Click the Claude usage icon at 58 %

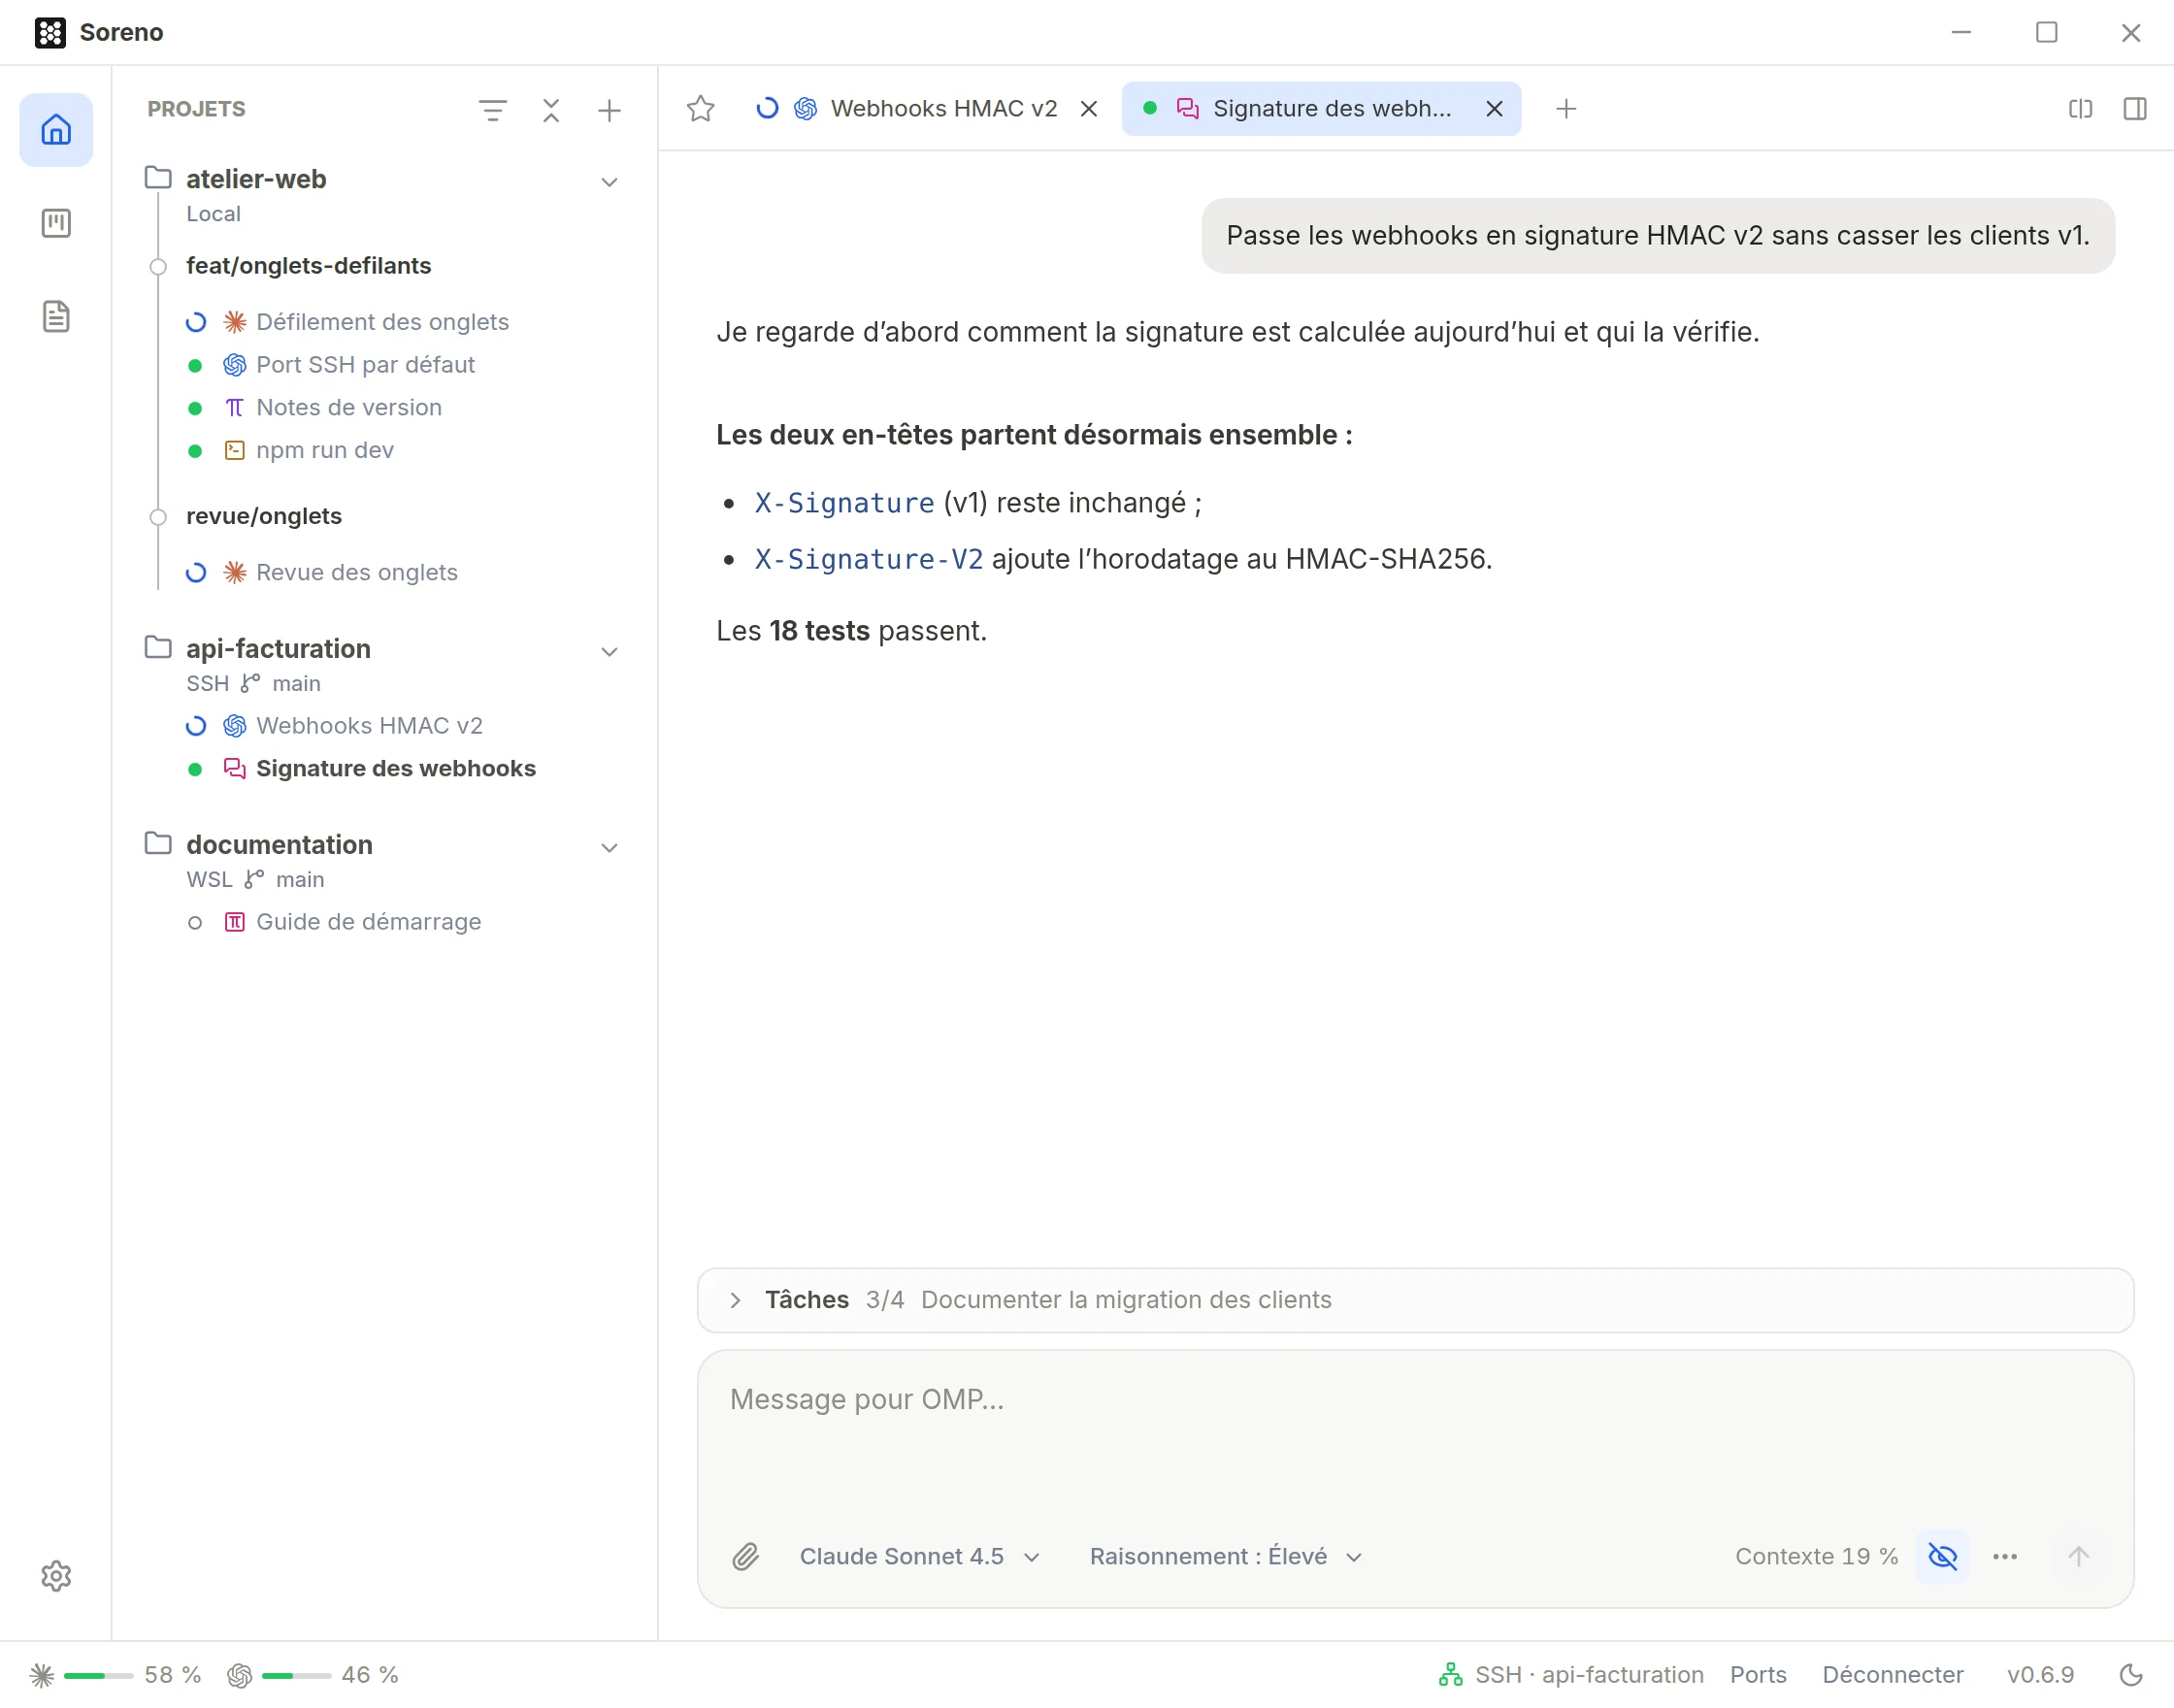(42, 1674)
